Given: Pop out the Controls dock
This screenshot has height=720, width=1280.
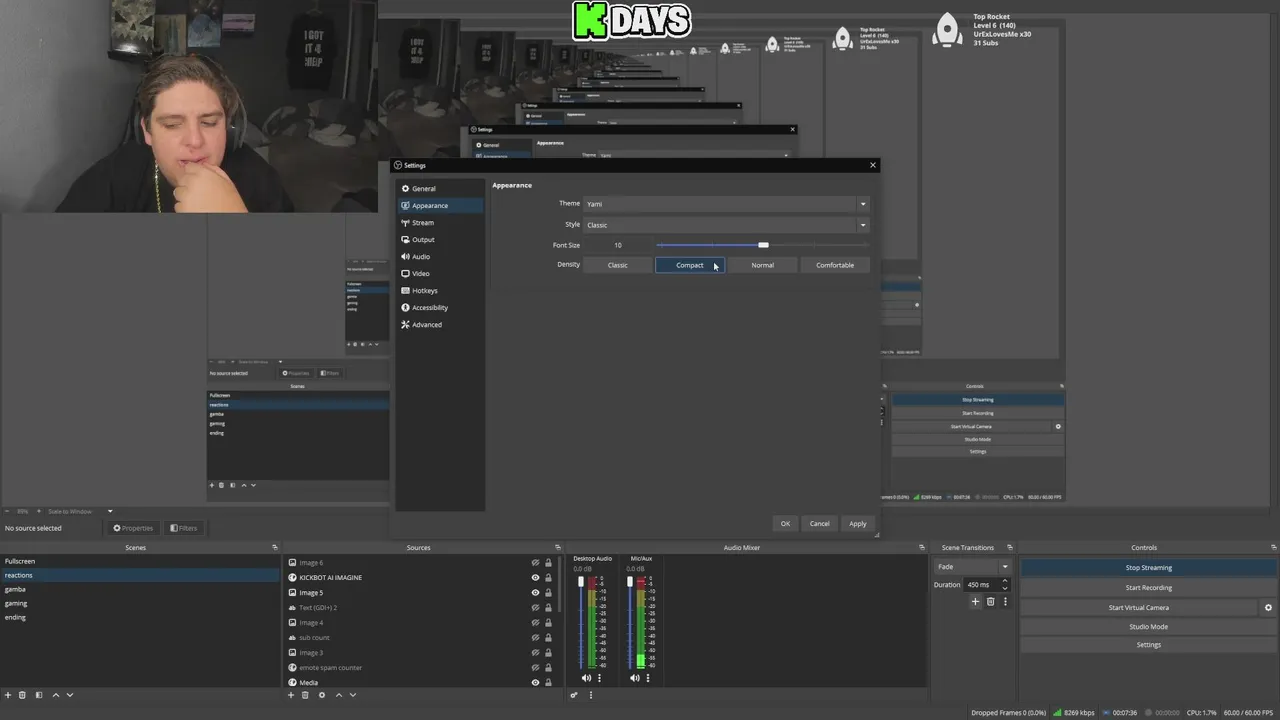Looking at the screenshot, I should 1273,547.
